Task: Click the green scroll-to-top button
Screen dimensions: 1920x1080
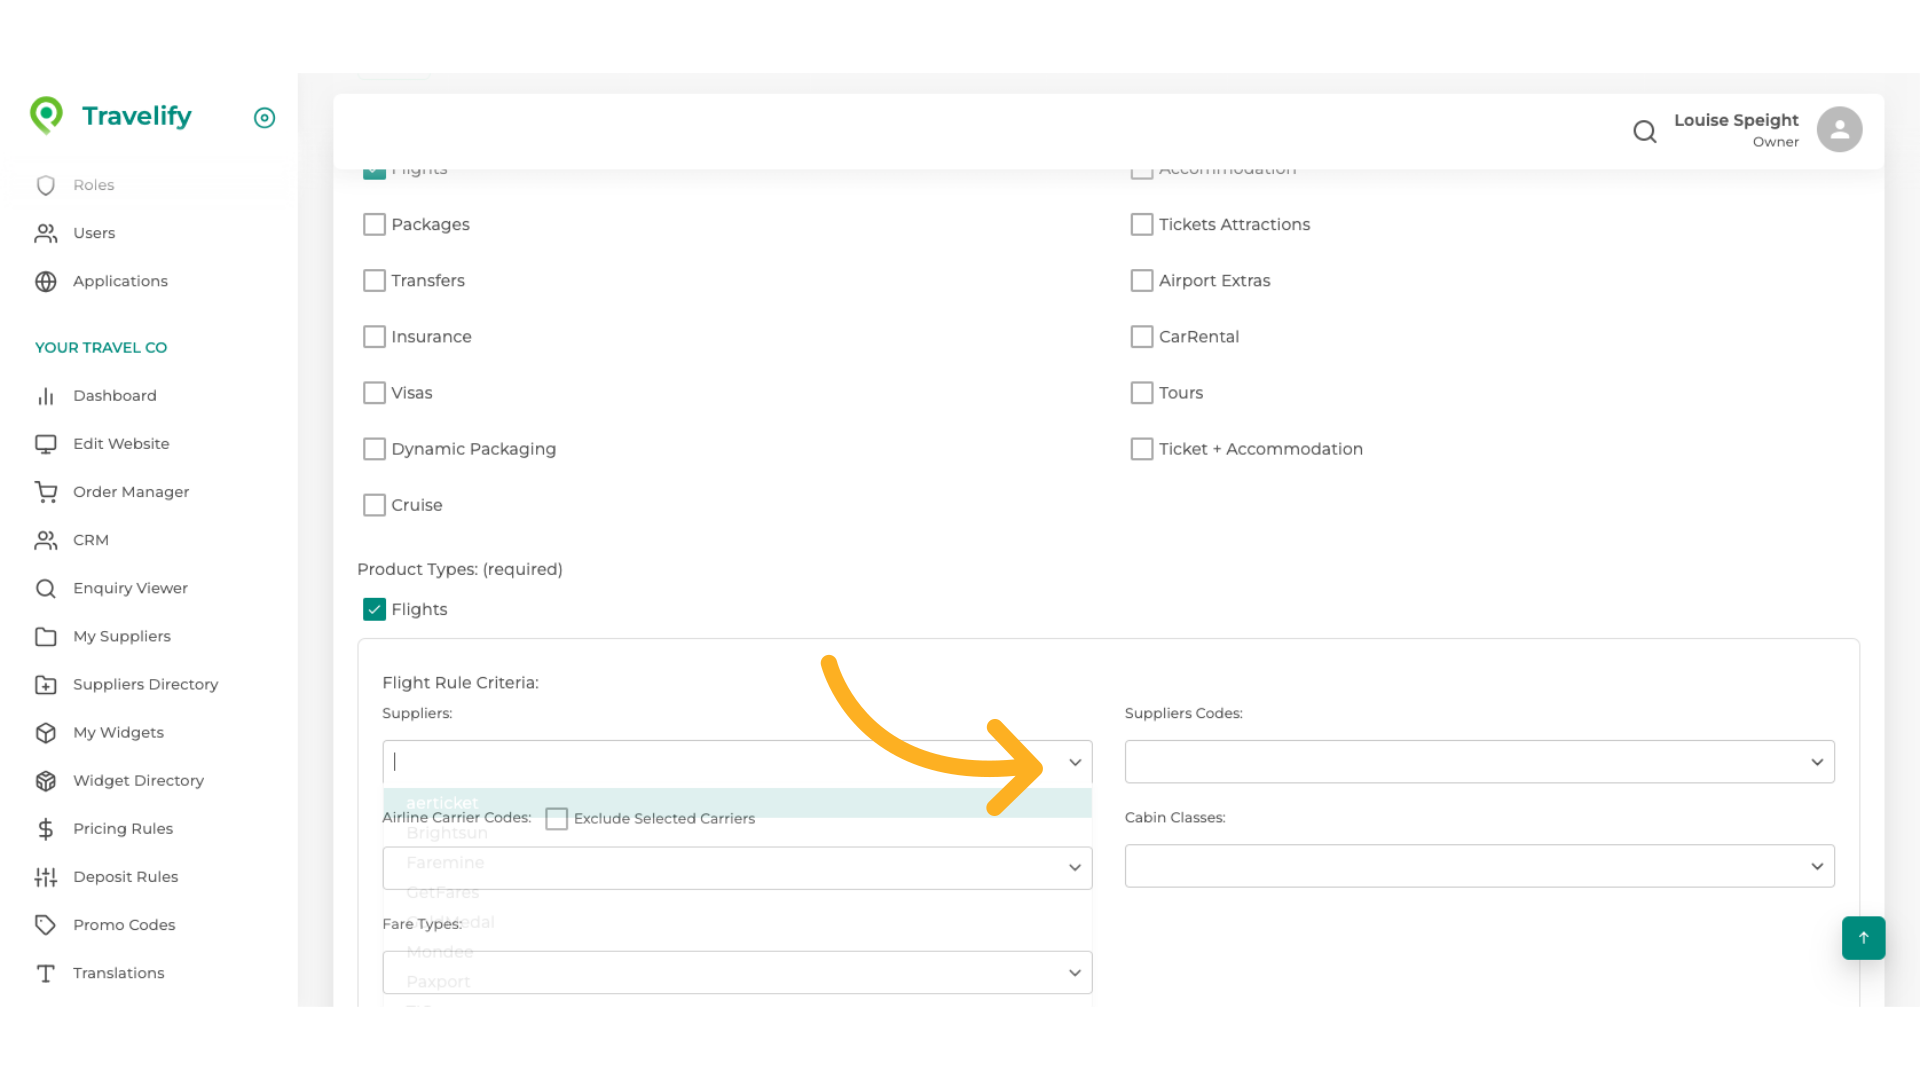Action: point(1863,938)
